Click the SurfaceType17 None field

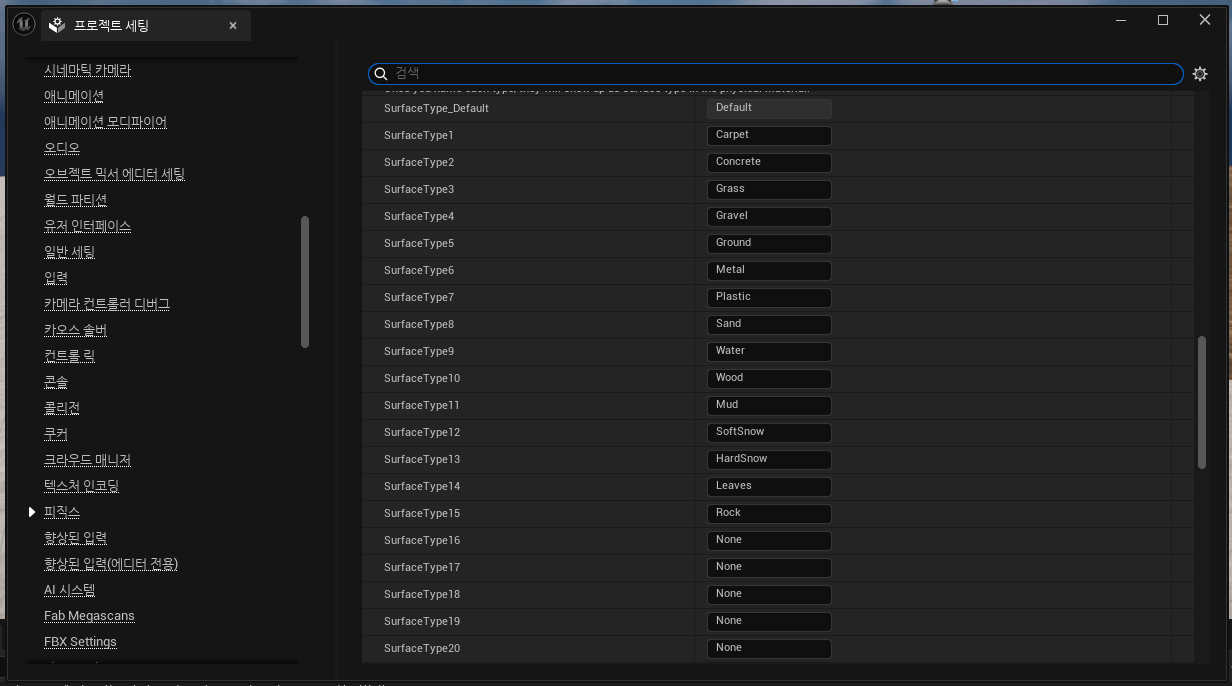[x=769, y=567]
